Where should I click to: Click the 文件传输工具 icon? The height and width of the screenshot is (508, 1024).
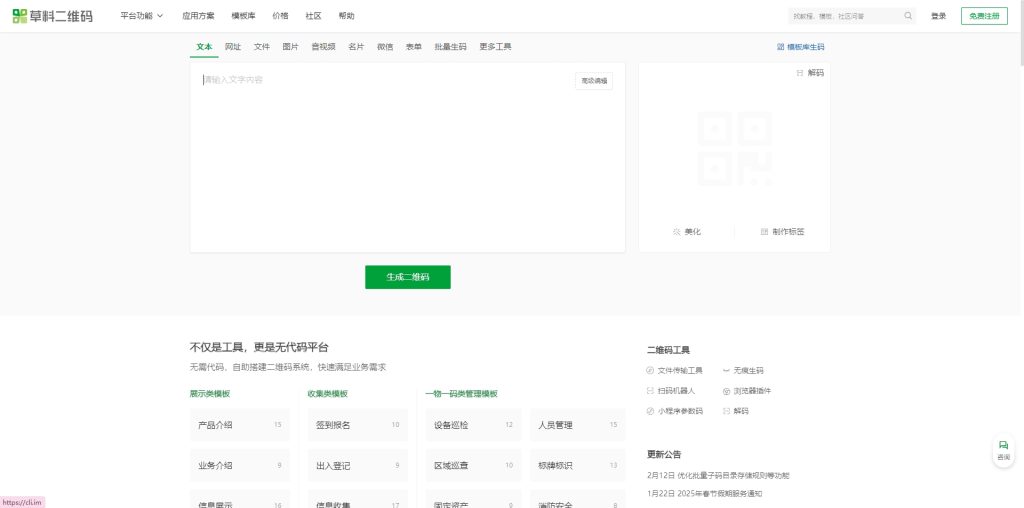(650, 370)
